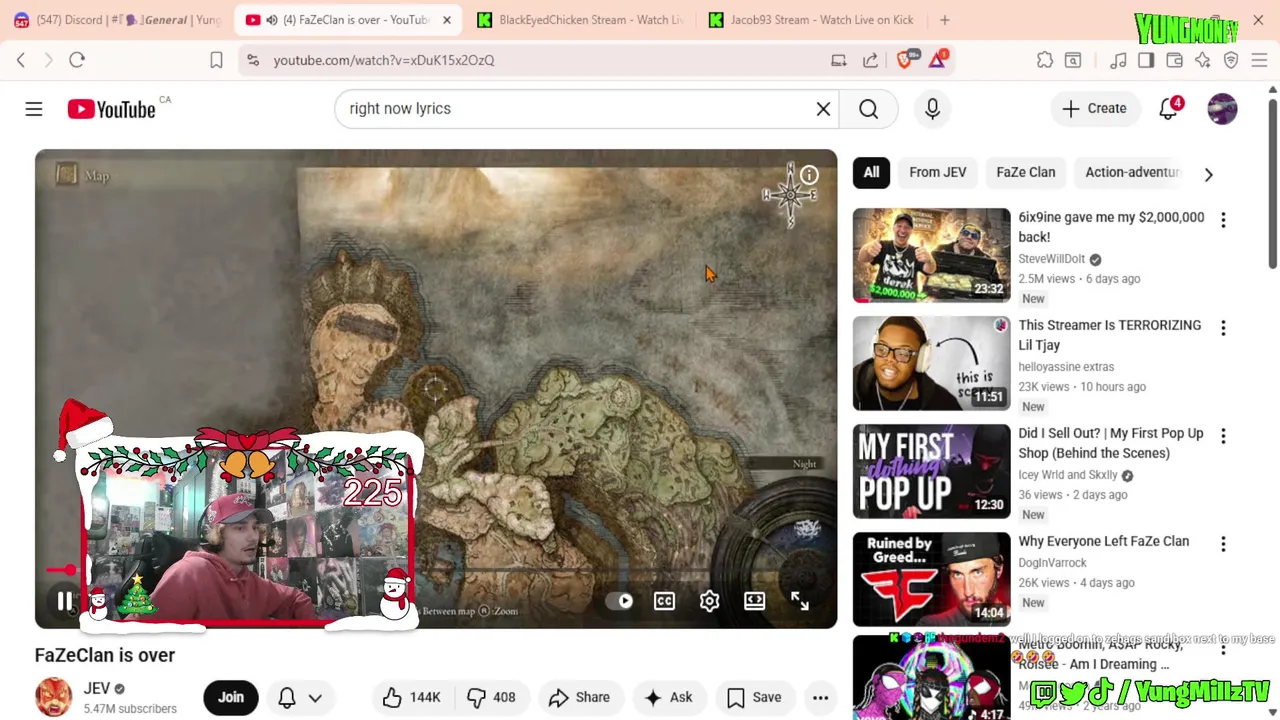Open a new browser tab

[944, 20]
